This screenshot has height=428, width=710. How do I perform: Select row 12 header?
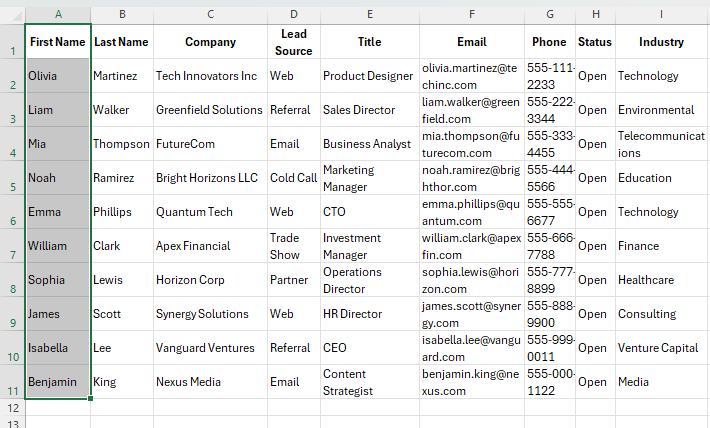tap(12, 407)
